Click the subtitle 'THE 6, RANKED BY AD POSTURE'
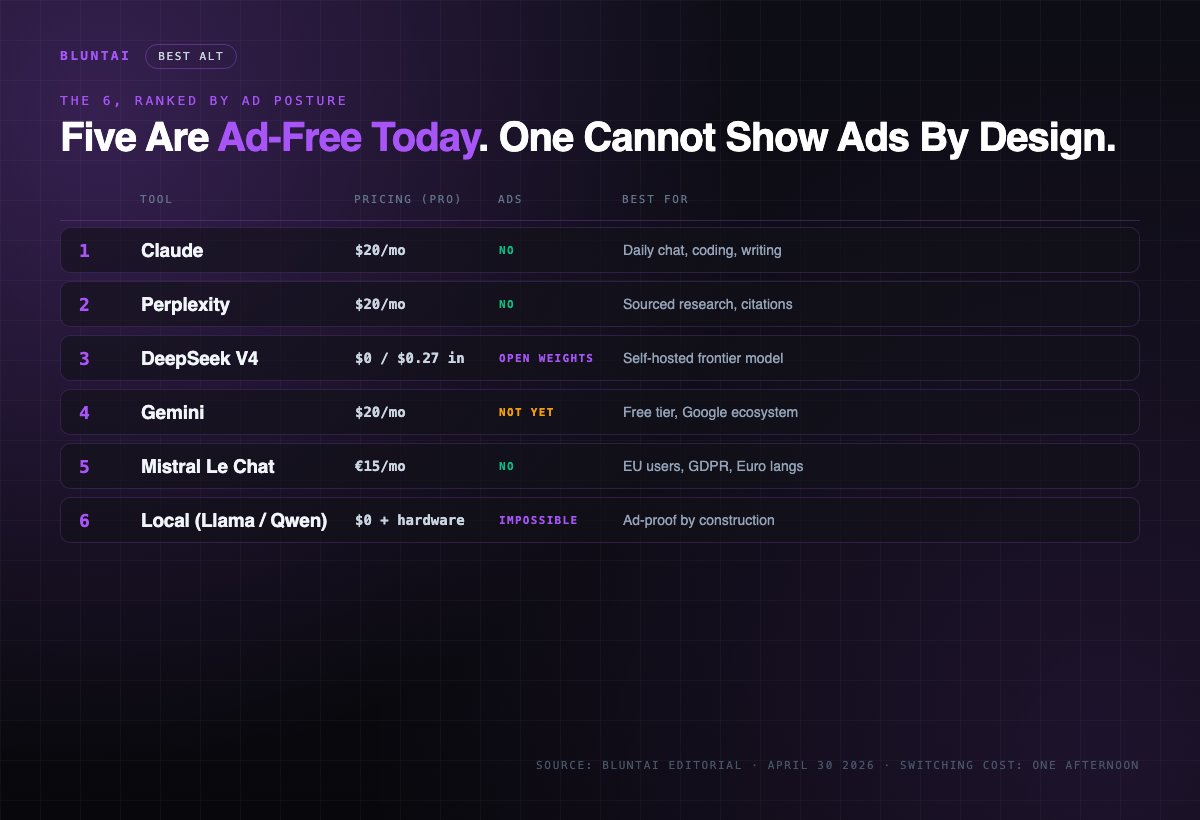The height and width of the screenshot is (820, 1200). [x=204, y=101]
